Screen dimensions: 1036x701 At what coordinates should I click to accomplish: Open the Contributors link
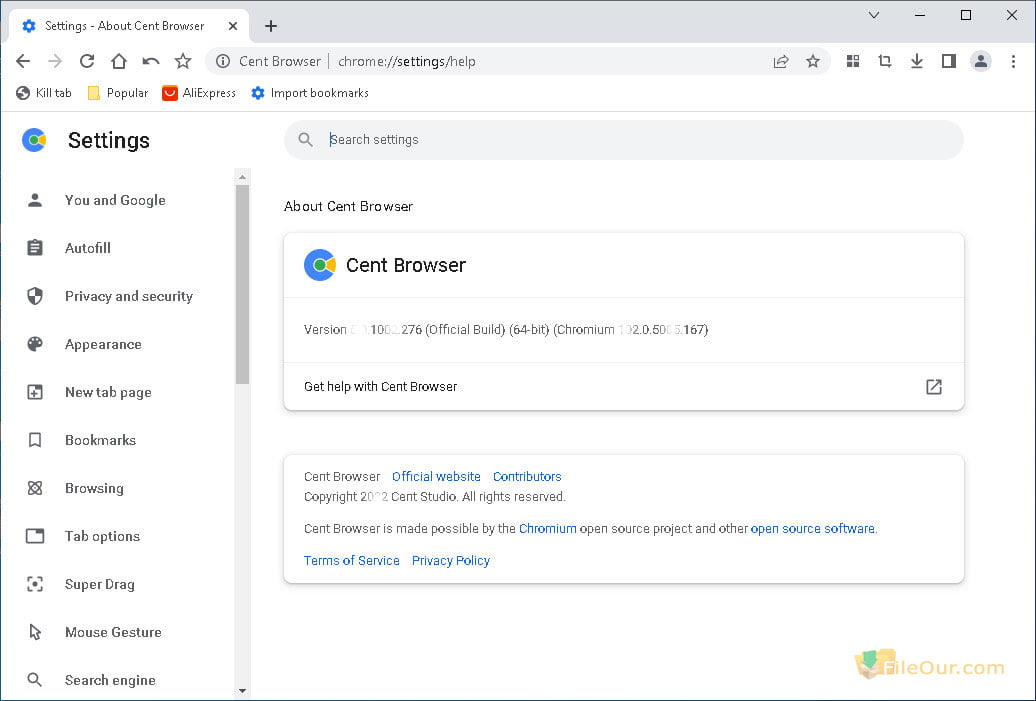click(527, 476)
